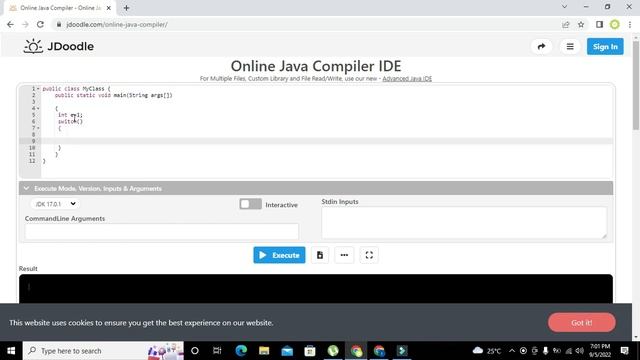Dismiss cookie notice with Got it!
This screenshot has width=640, height=360.
pos(582,322)
